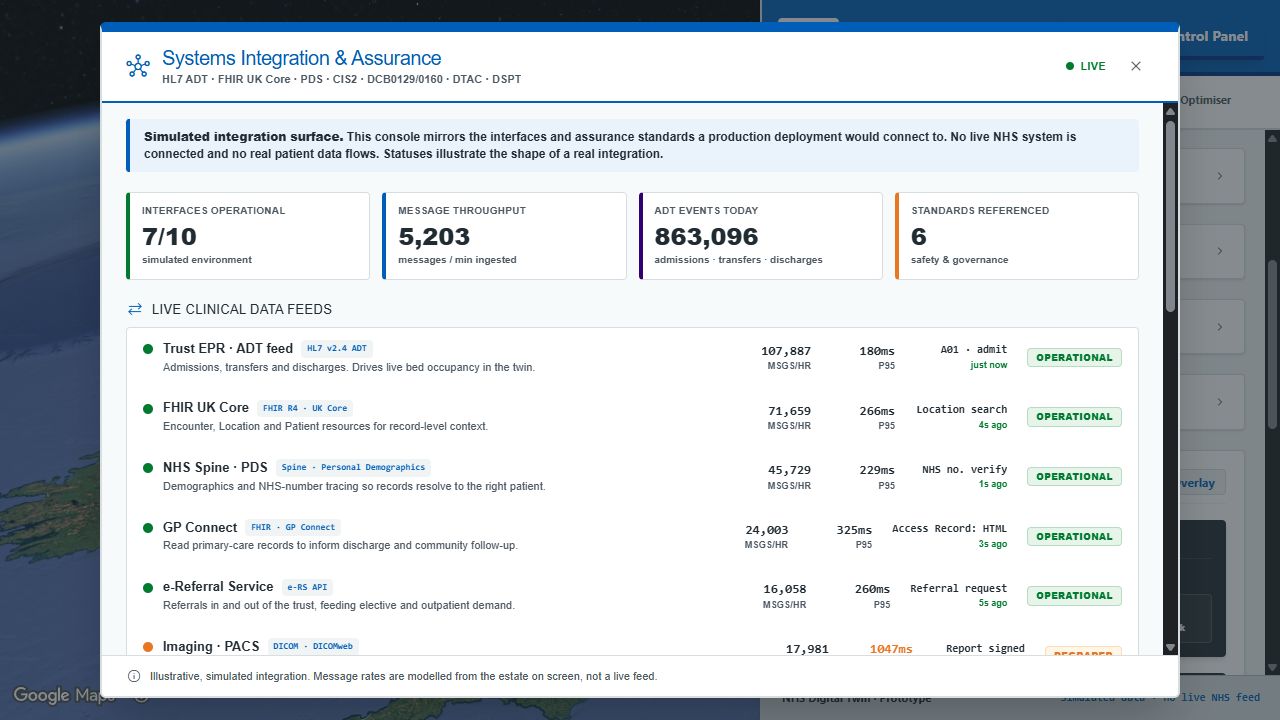Screen dimensions: 1280x720
Task: Click the 'Referral request' last event text
Action: point(959,589)
